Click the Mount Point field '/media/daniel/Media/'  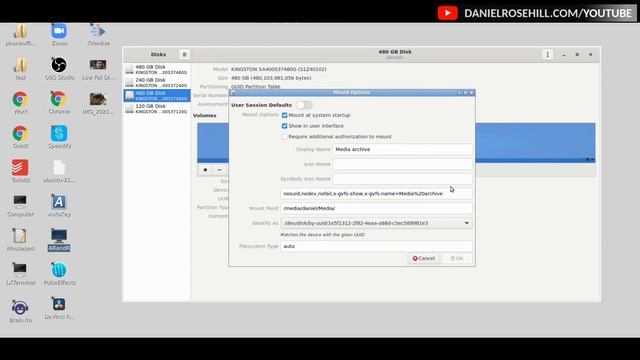tap(376, 208)
